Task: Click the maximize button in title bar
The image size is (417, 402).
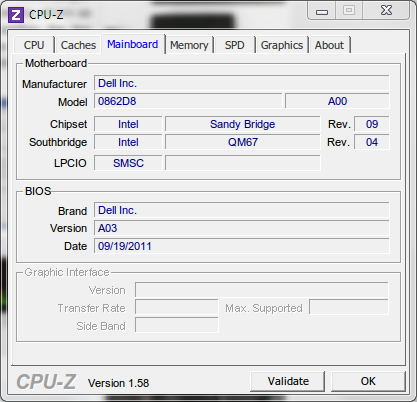Action: coord(349,11)
